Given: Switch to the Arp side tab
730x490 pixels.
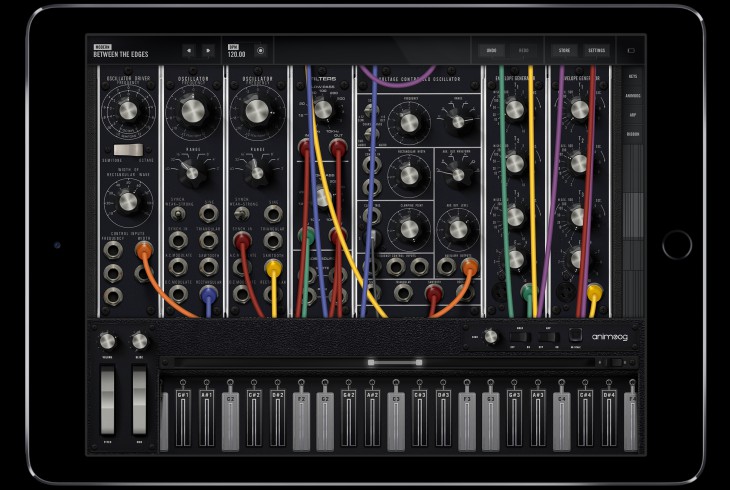Looking at the screenshot, I should pyautogui.click(x=632, y=114).
